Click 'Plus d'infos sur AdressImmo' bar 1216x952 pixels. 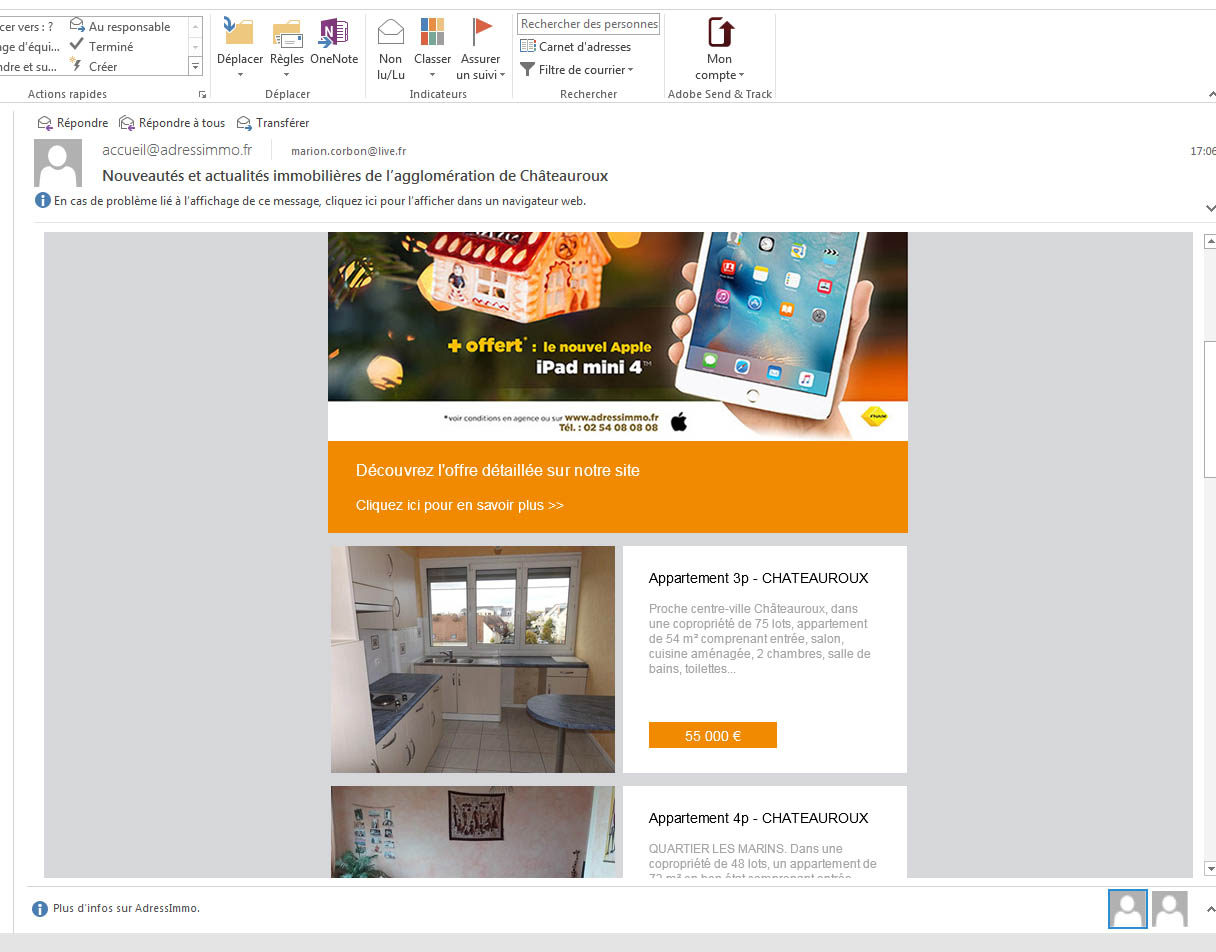(116, 909)
